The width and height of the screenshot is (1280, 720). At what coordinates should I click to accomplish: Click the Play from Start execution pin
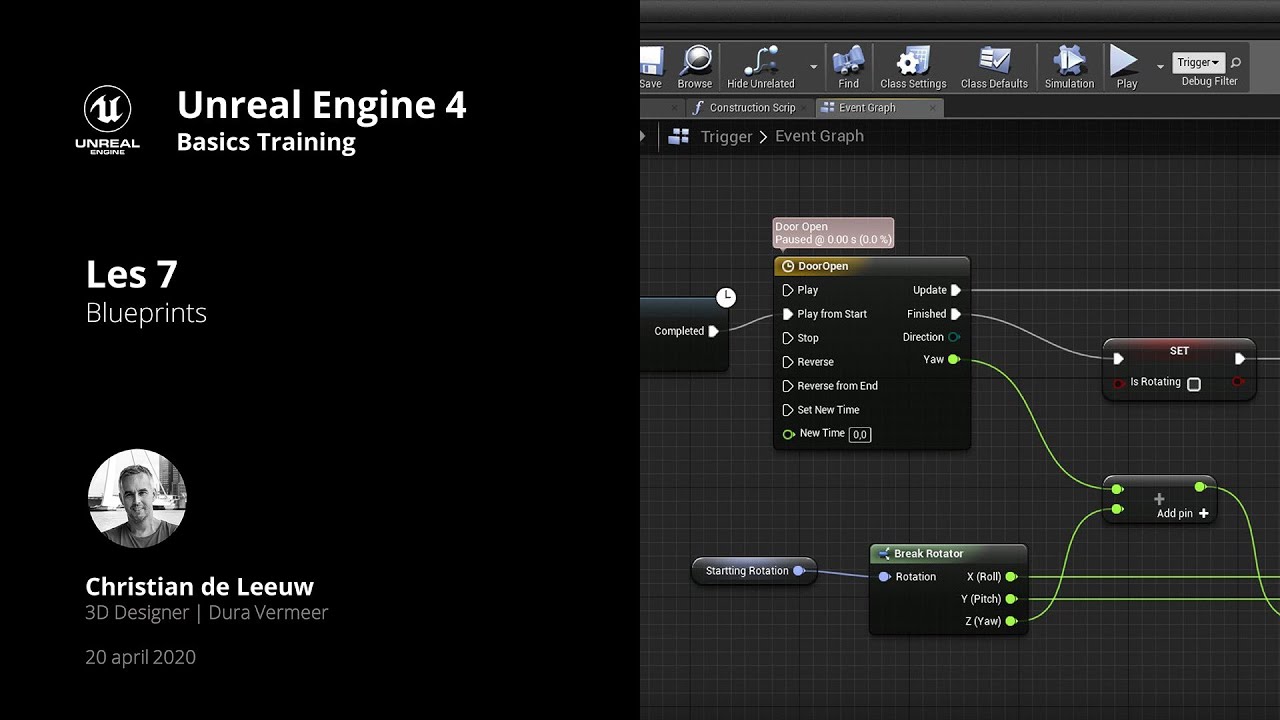pyautogui.click(x=788, y=314)
